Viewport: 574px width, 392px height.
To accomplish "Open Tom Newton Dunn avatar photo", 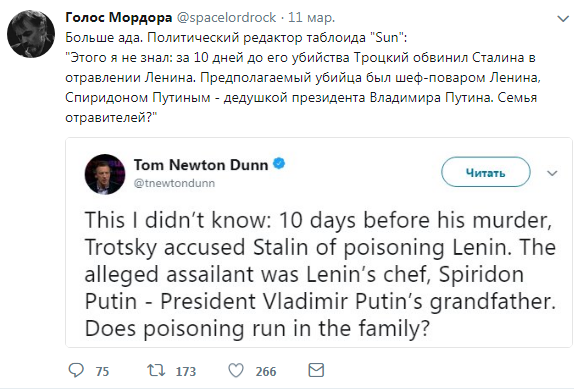I will coord(105,174).
